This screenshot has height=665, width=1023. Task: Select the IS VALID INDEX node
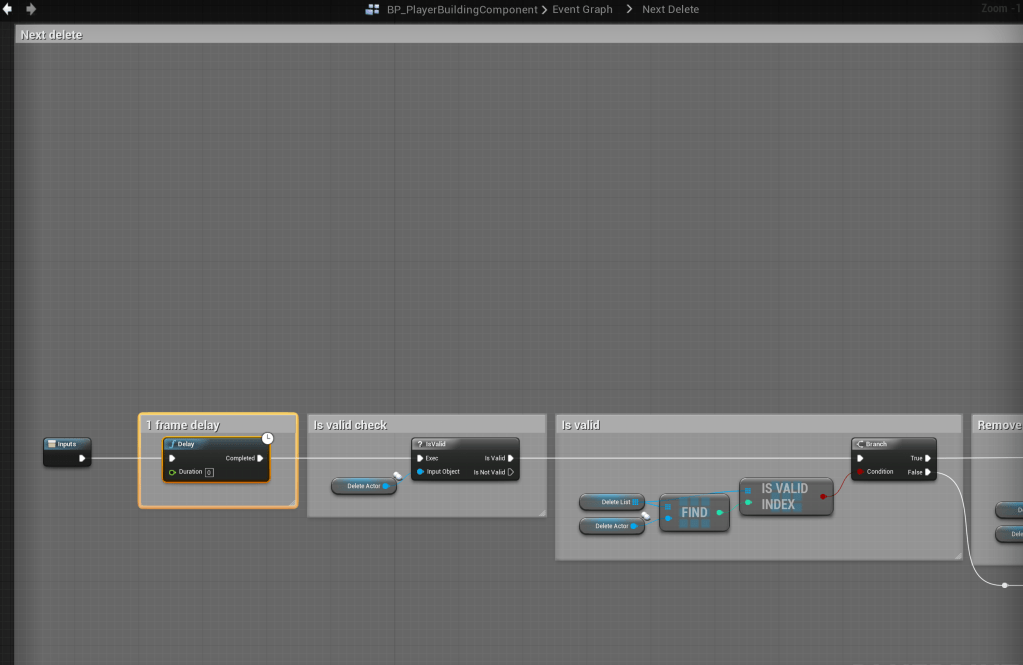(786, 497)
